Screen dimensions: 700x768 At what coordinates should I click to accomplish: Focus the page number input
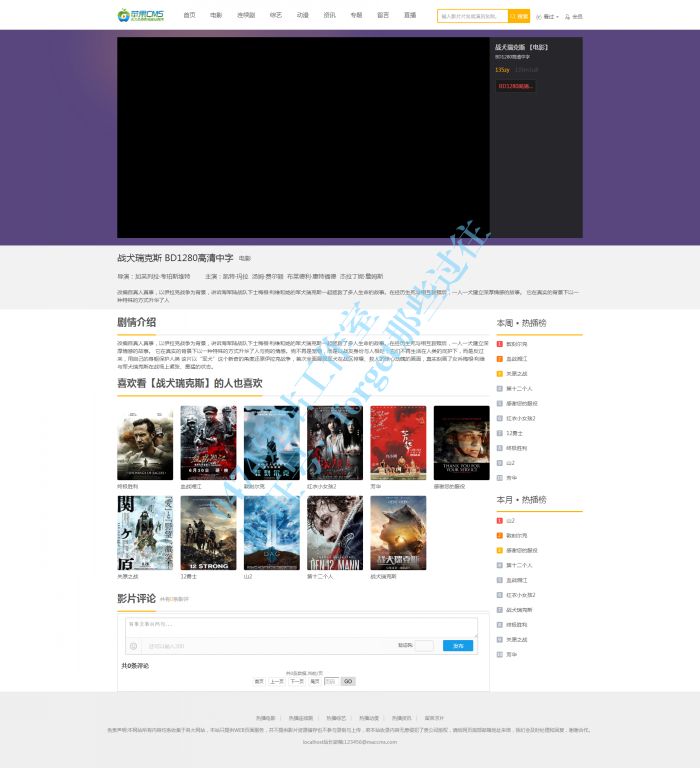pos(331,681)
